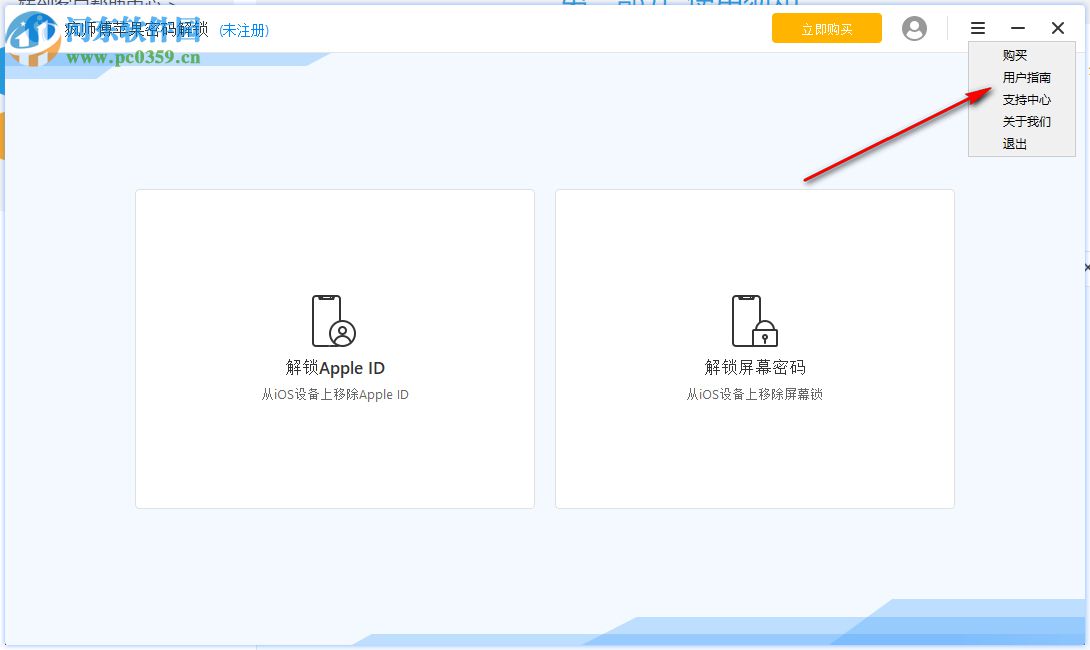Open the user account profile icon
Screen dimensions: 1090x650
pyautogui.click(x=914, y=28)
